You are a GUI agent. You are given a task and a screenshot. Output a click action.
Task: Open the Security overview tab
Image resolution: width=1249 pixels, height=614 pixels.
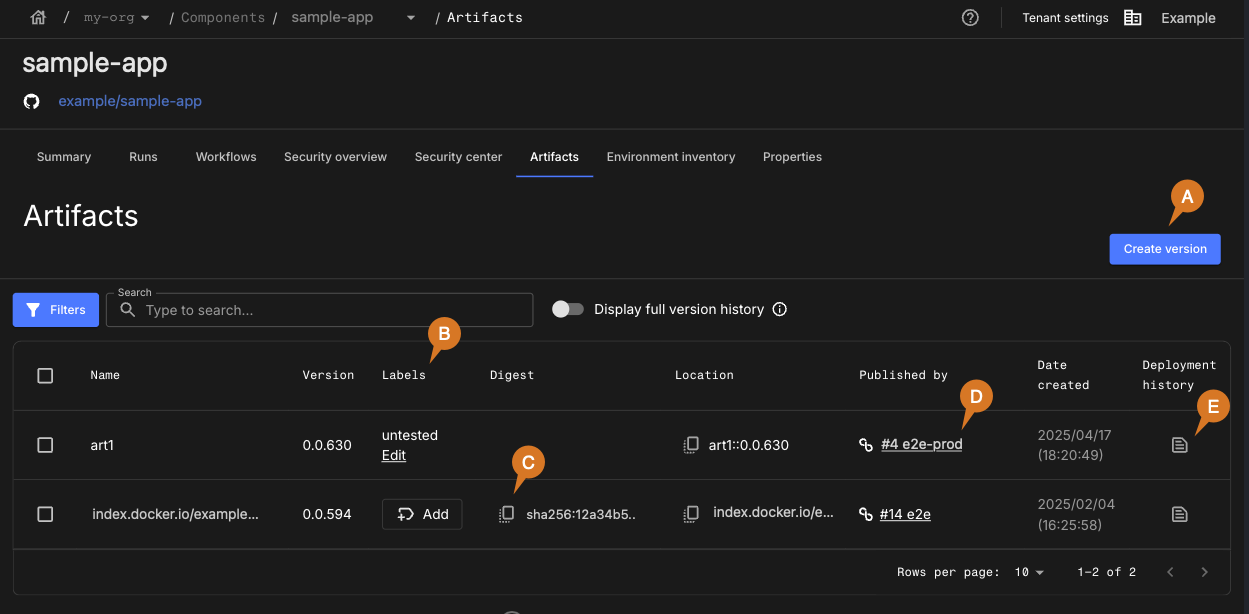pos(335,157)
